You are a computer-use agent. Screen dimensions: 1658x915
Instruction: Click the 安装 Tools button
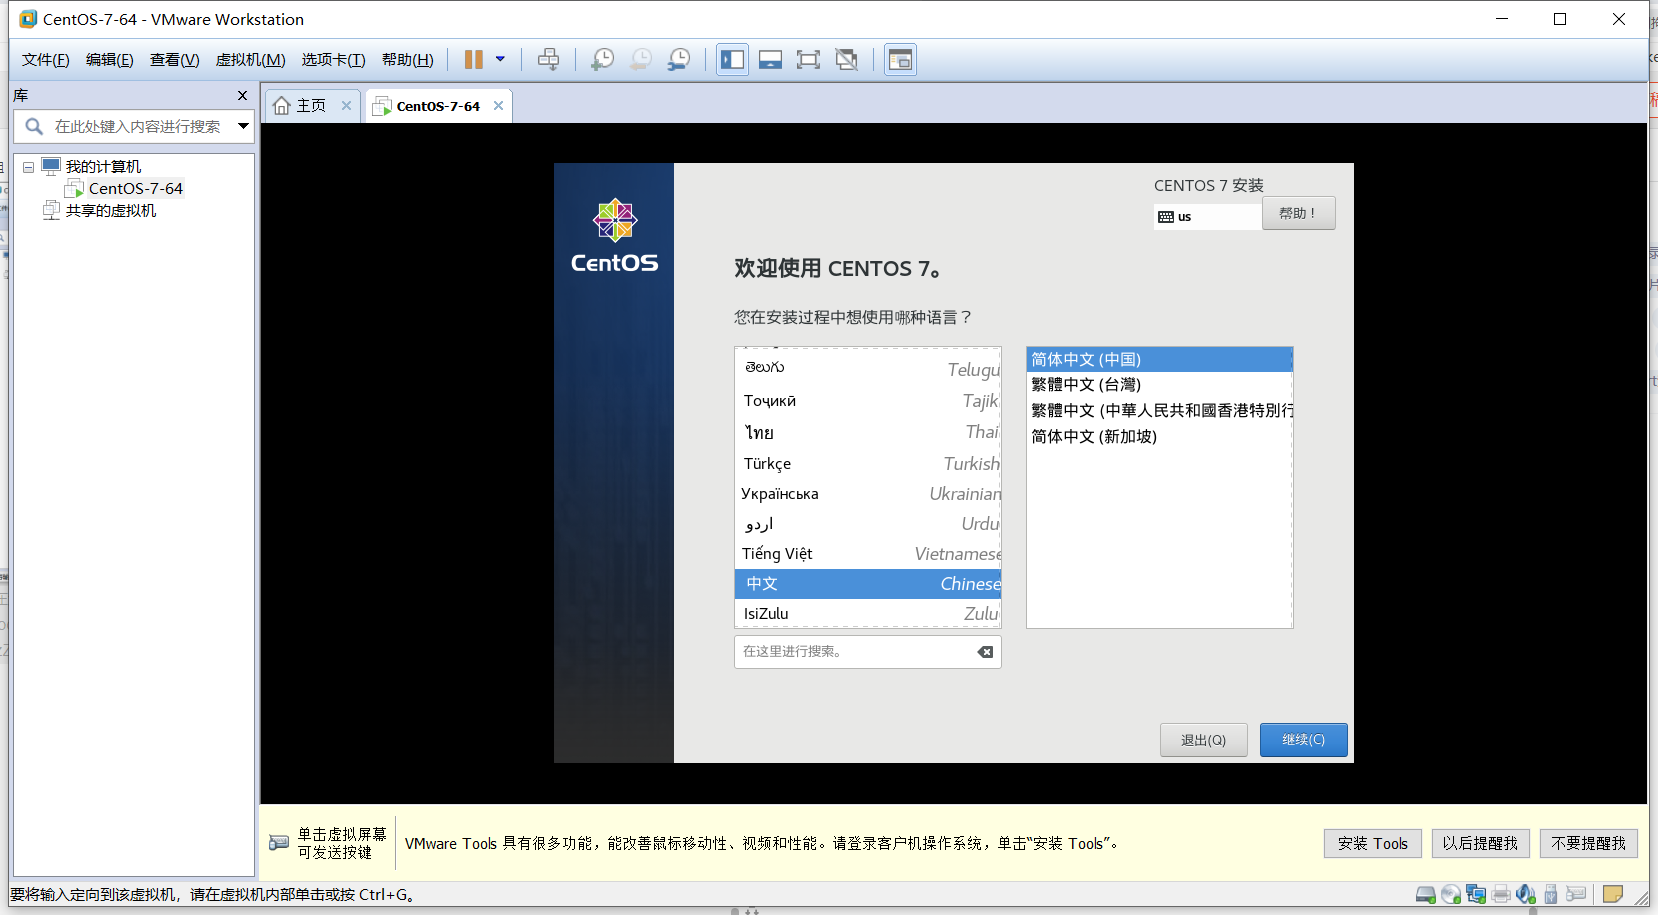click(1372, 843)
